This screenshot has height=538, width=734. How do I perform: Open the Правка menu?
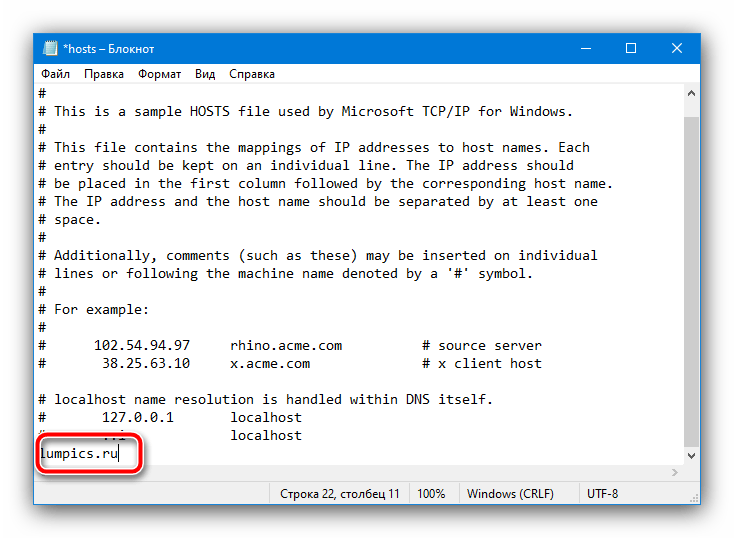click(x=104, y=74)
